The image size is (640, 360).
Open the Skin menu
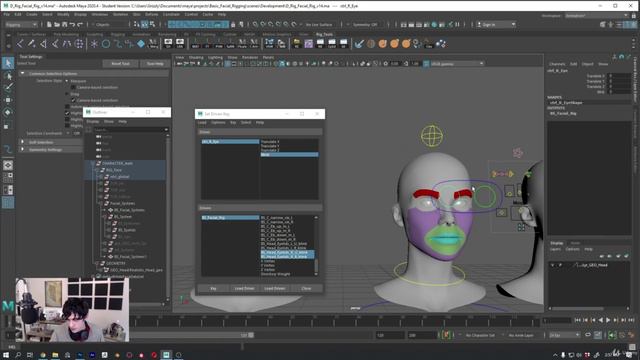[x=137, y=14]
